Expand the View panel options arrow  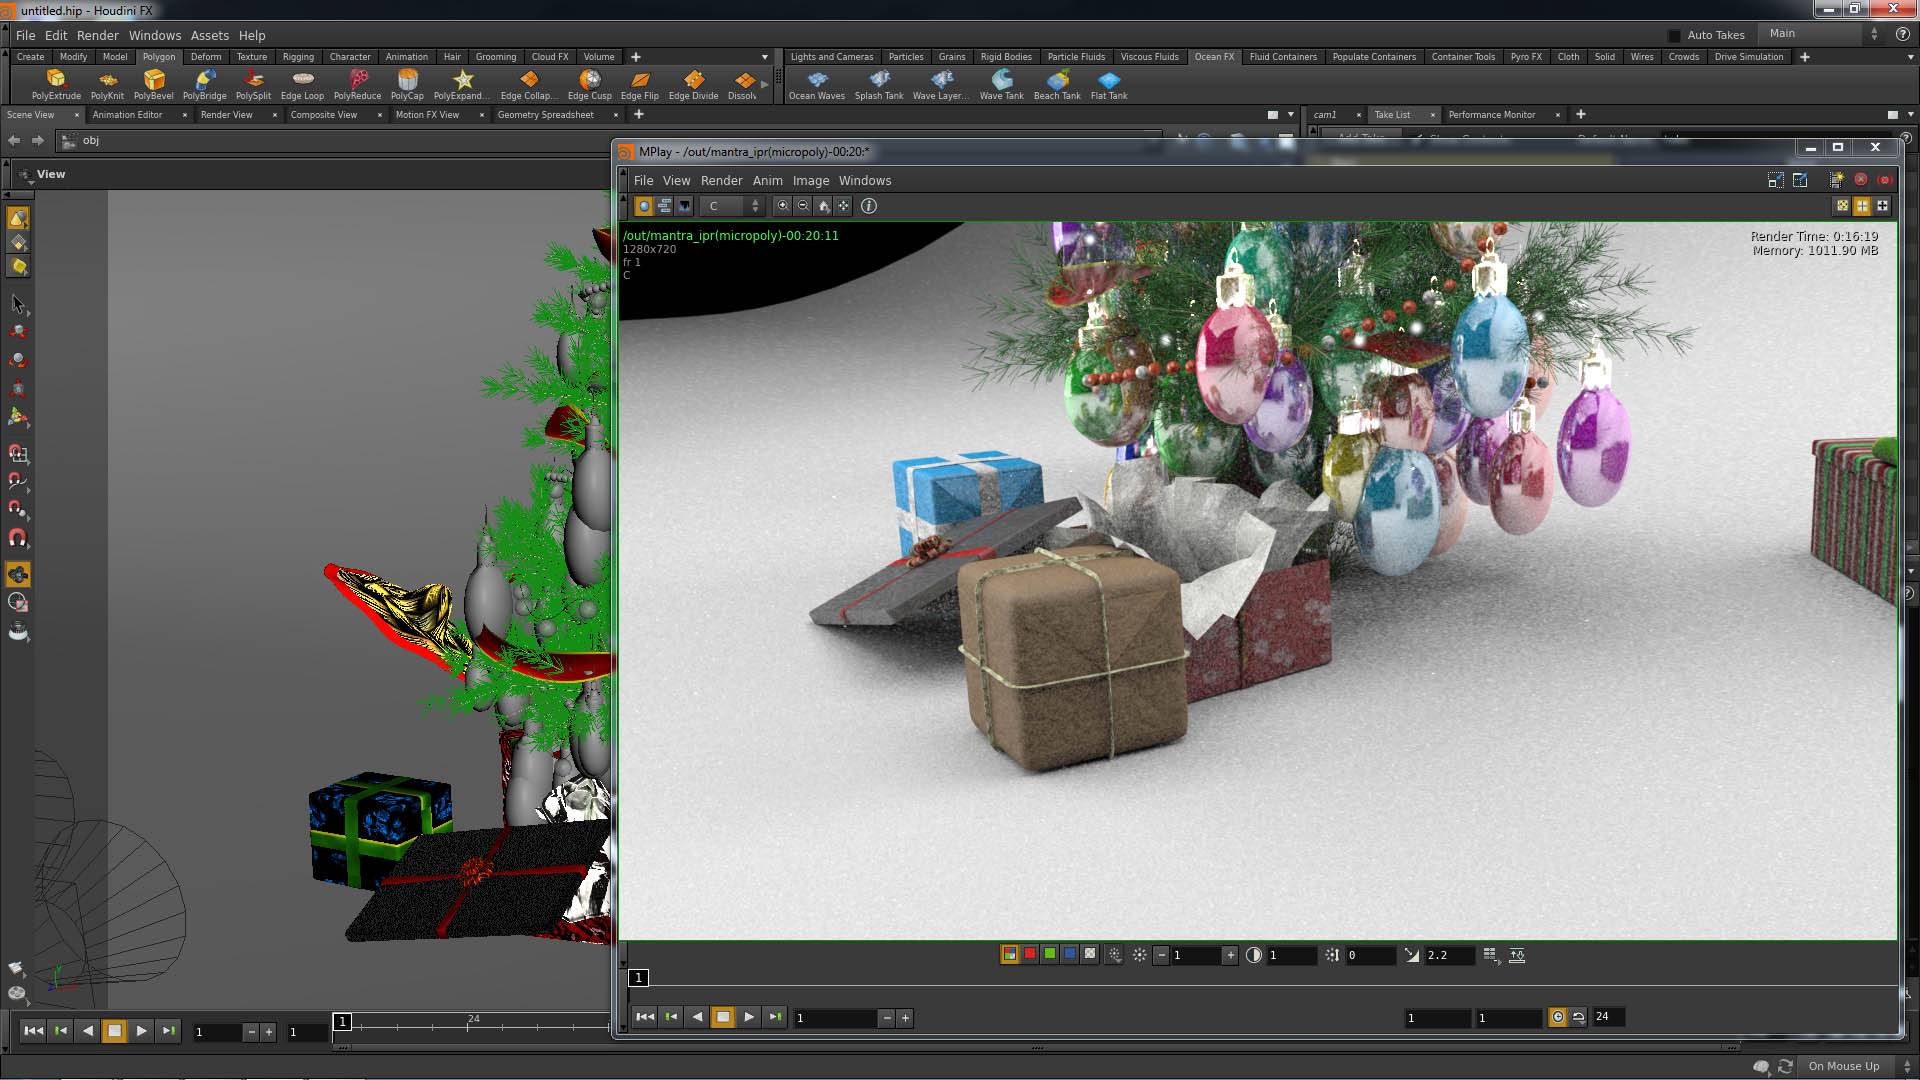(29, 182)
